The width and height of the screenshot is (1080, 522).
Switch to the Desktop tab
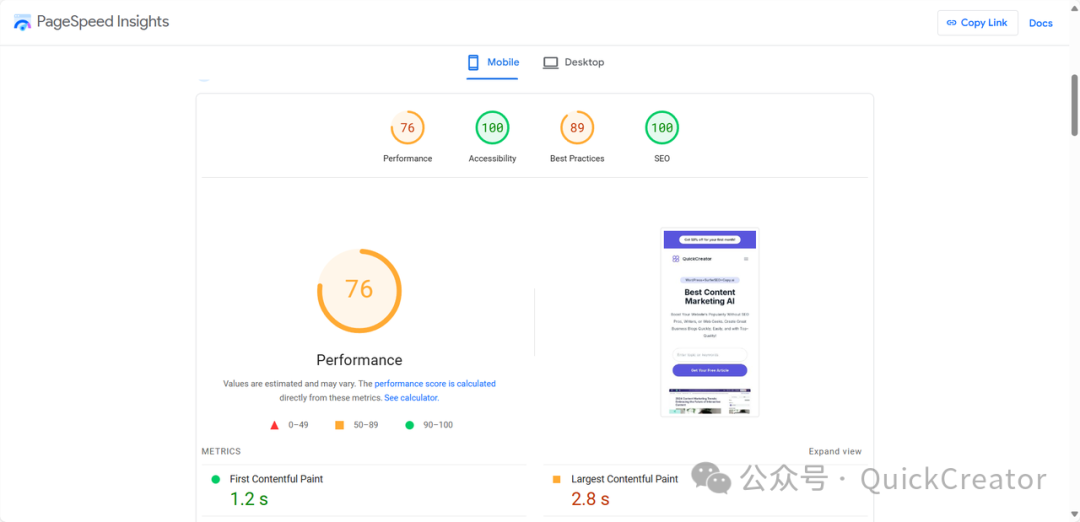point(574,63)
